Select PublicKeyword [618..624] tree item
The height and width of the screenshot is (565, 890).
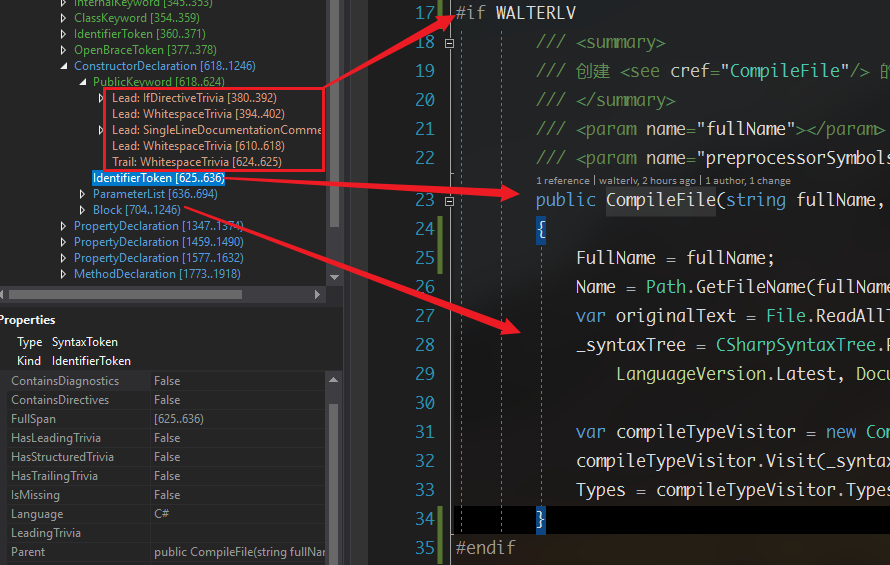[x=159, y=82]
